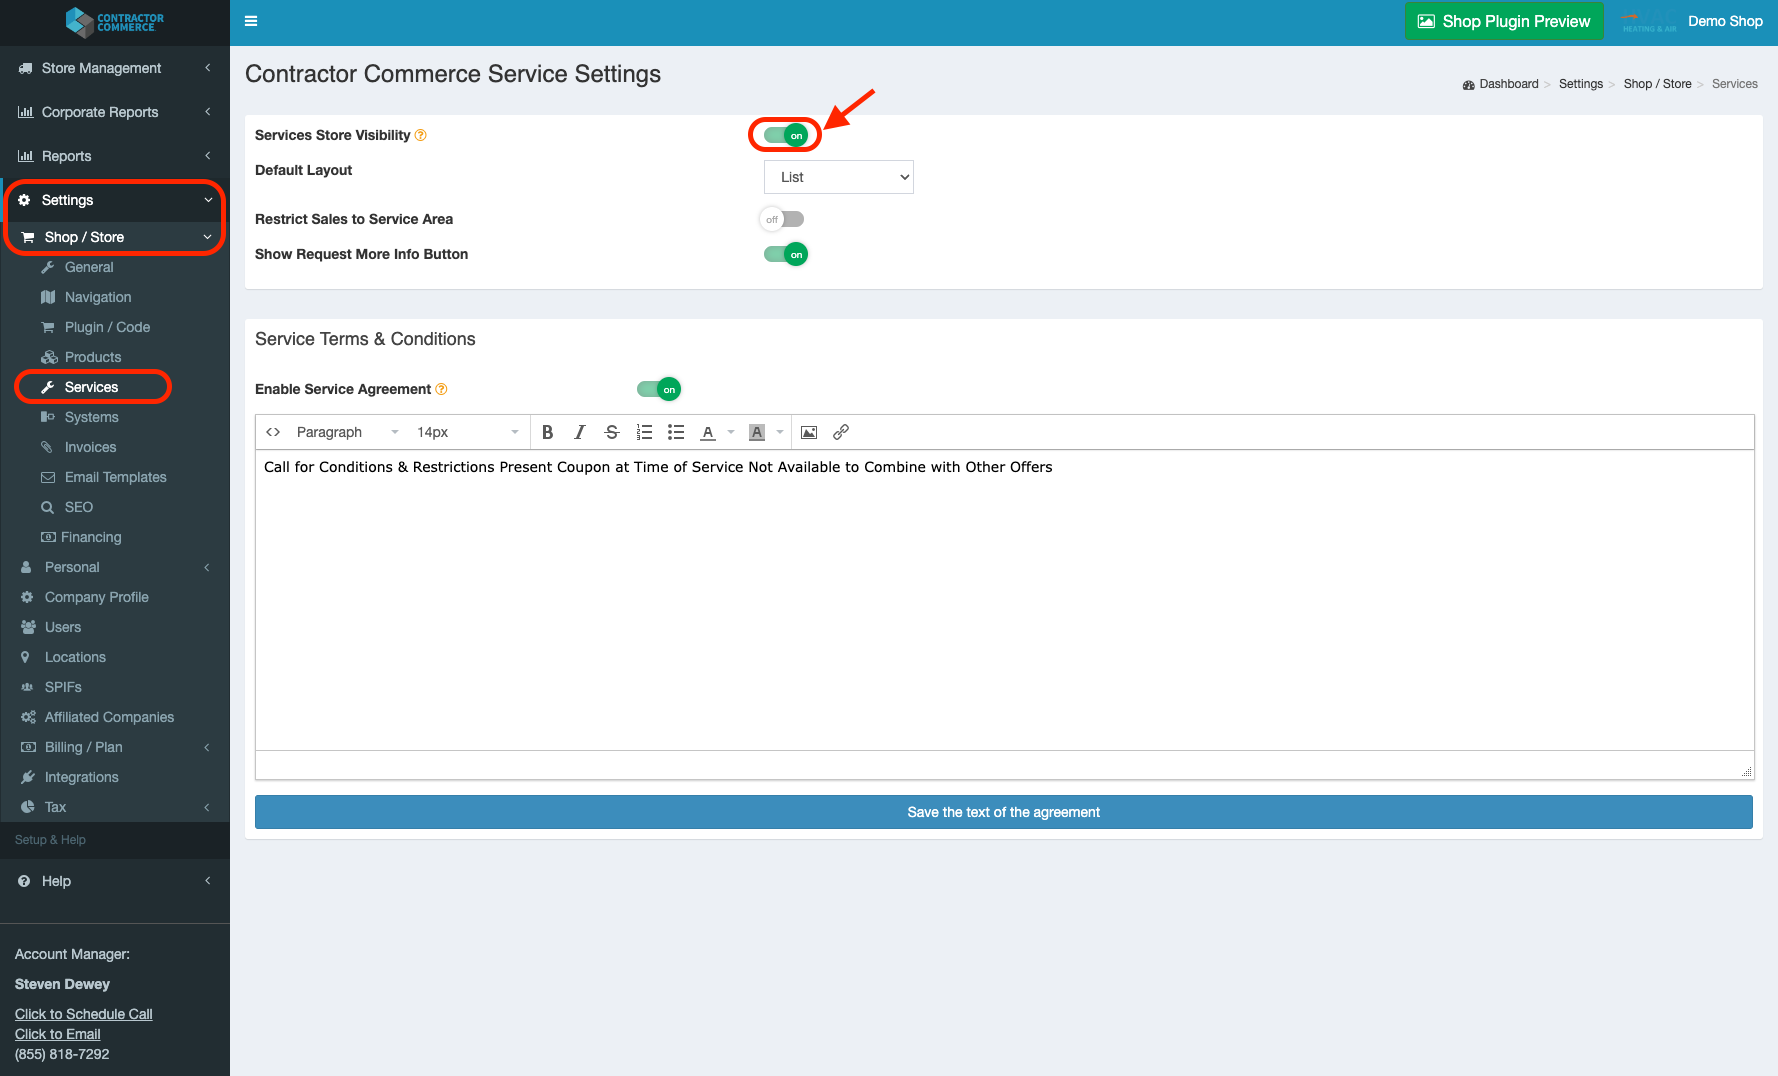Expand the Personal submenu chevron
The width and height of the screenshot is (1778, 1076).
[x=207, y=567]
